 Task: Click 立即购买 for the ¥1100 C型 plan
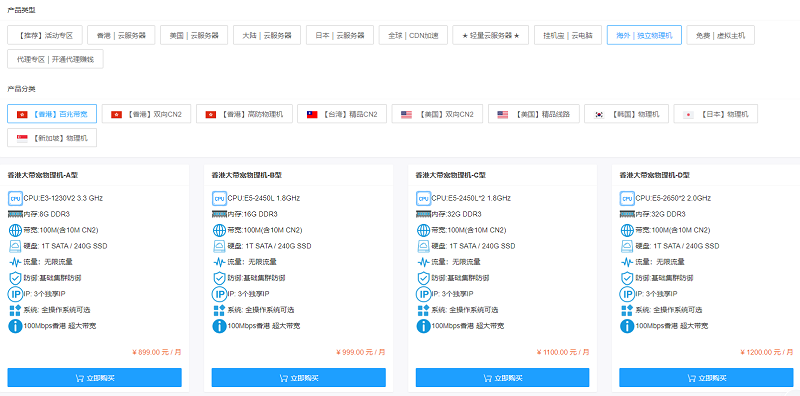pos(503,378)
